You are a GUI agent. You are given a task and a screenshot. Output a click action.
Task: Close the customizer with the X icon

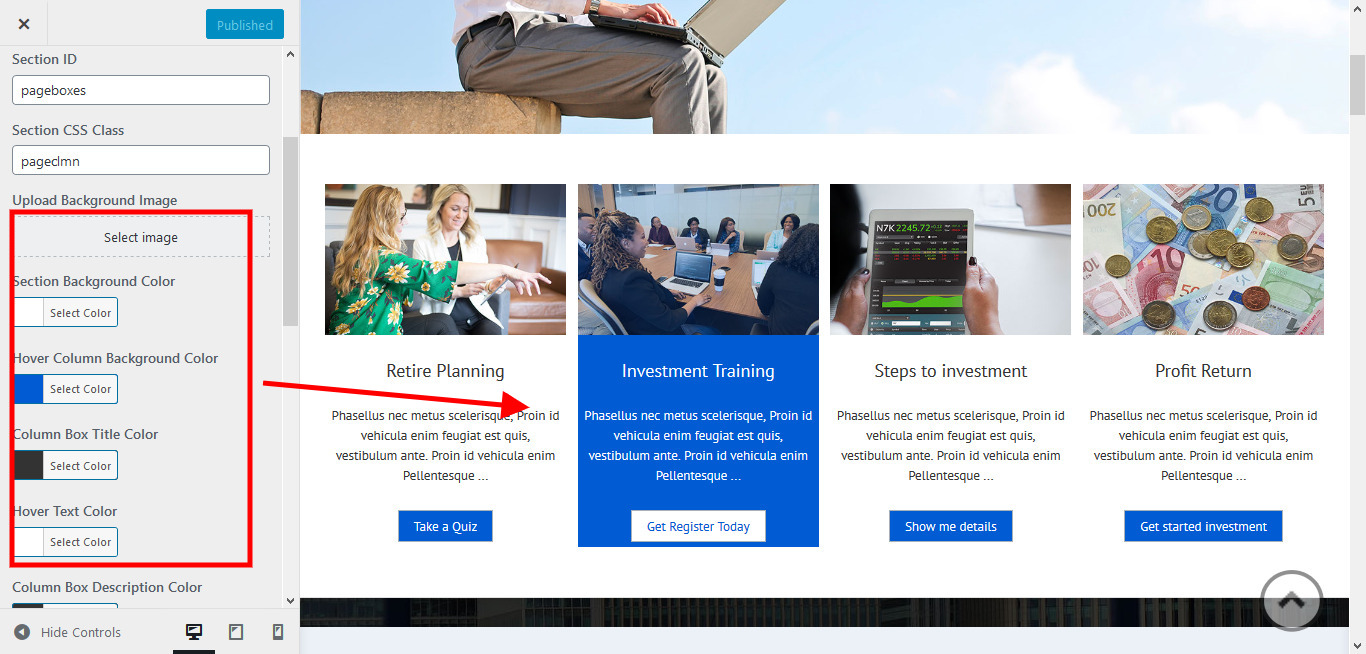click(x=24, y=24)
